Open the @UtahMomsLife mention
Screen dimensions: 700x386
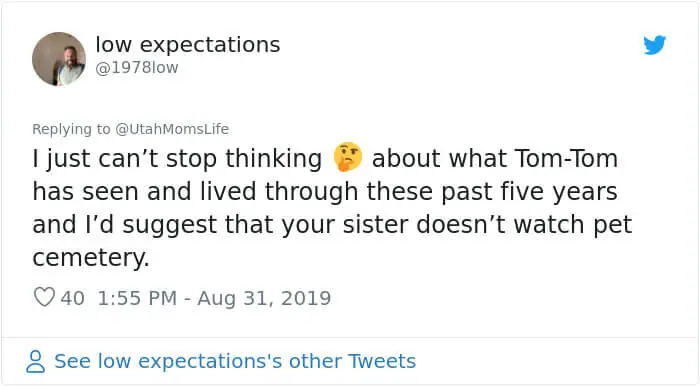point(172,129)
